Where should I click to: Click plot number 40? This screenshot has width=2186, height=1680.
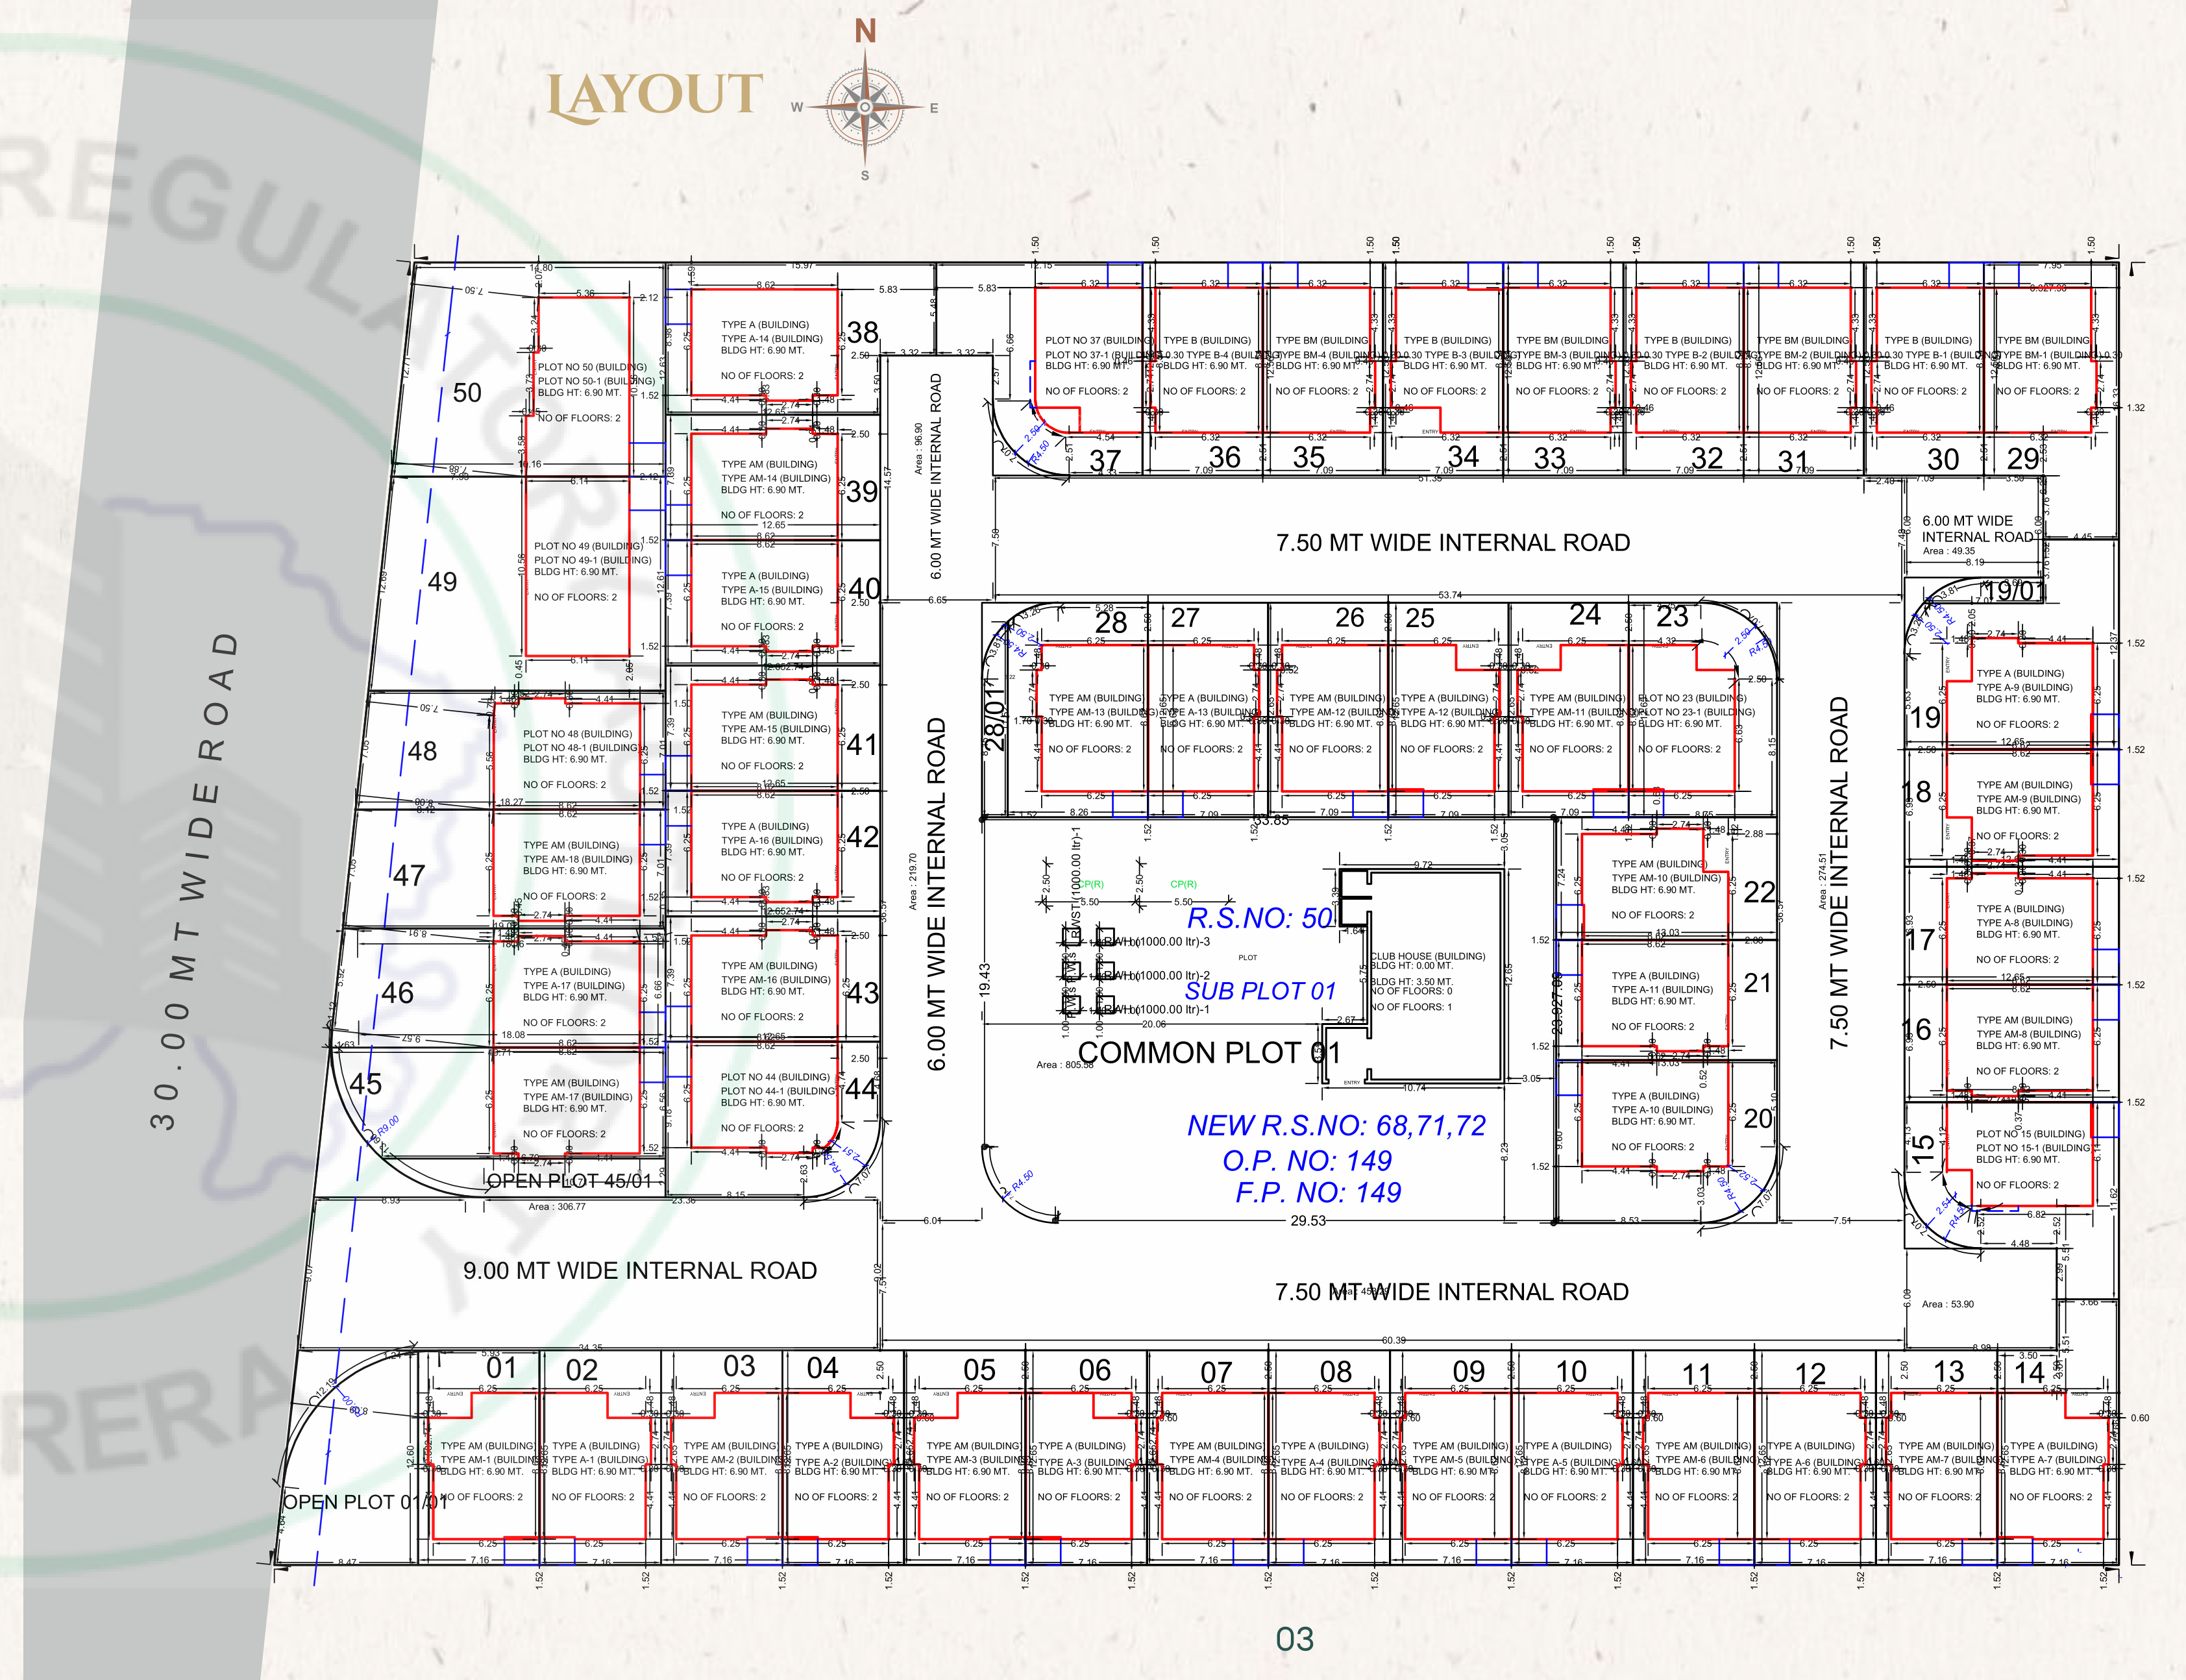point(865,588)
